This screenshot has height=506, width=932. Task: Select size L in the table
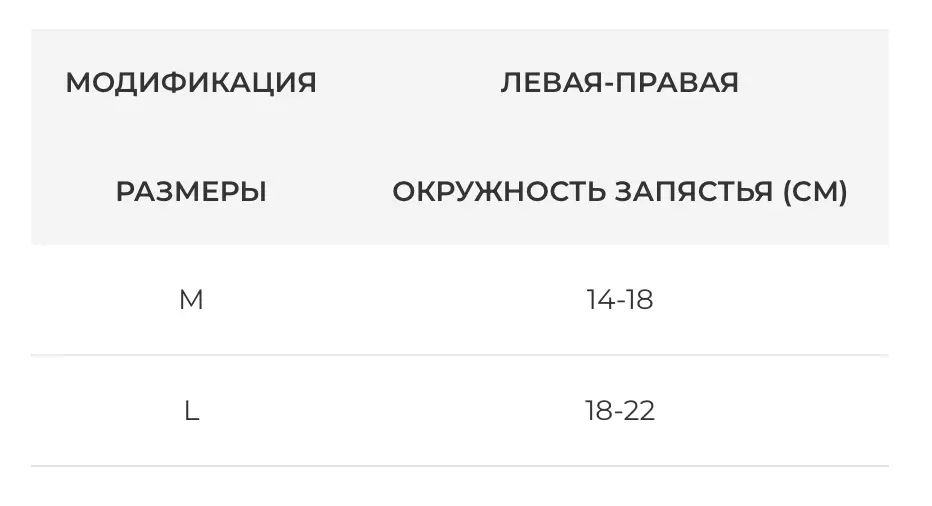tap(191, 410)
